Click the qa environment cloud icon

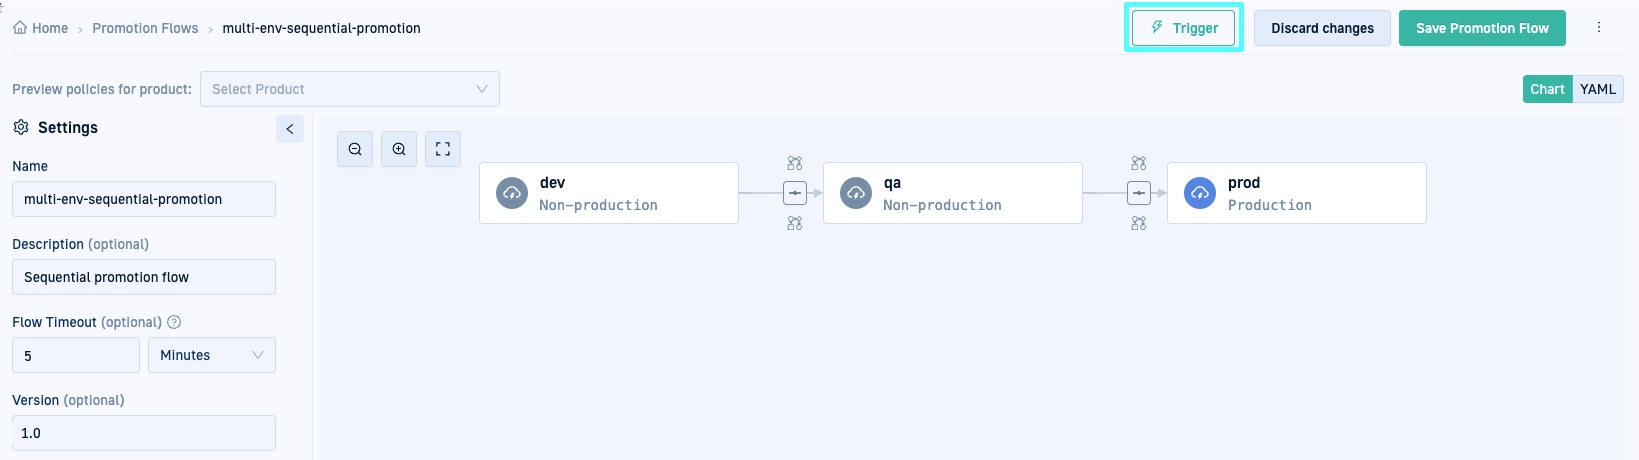tap(856, 193)
